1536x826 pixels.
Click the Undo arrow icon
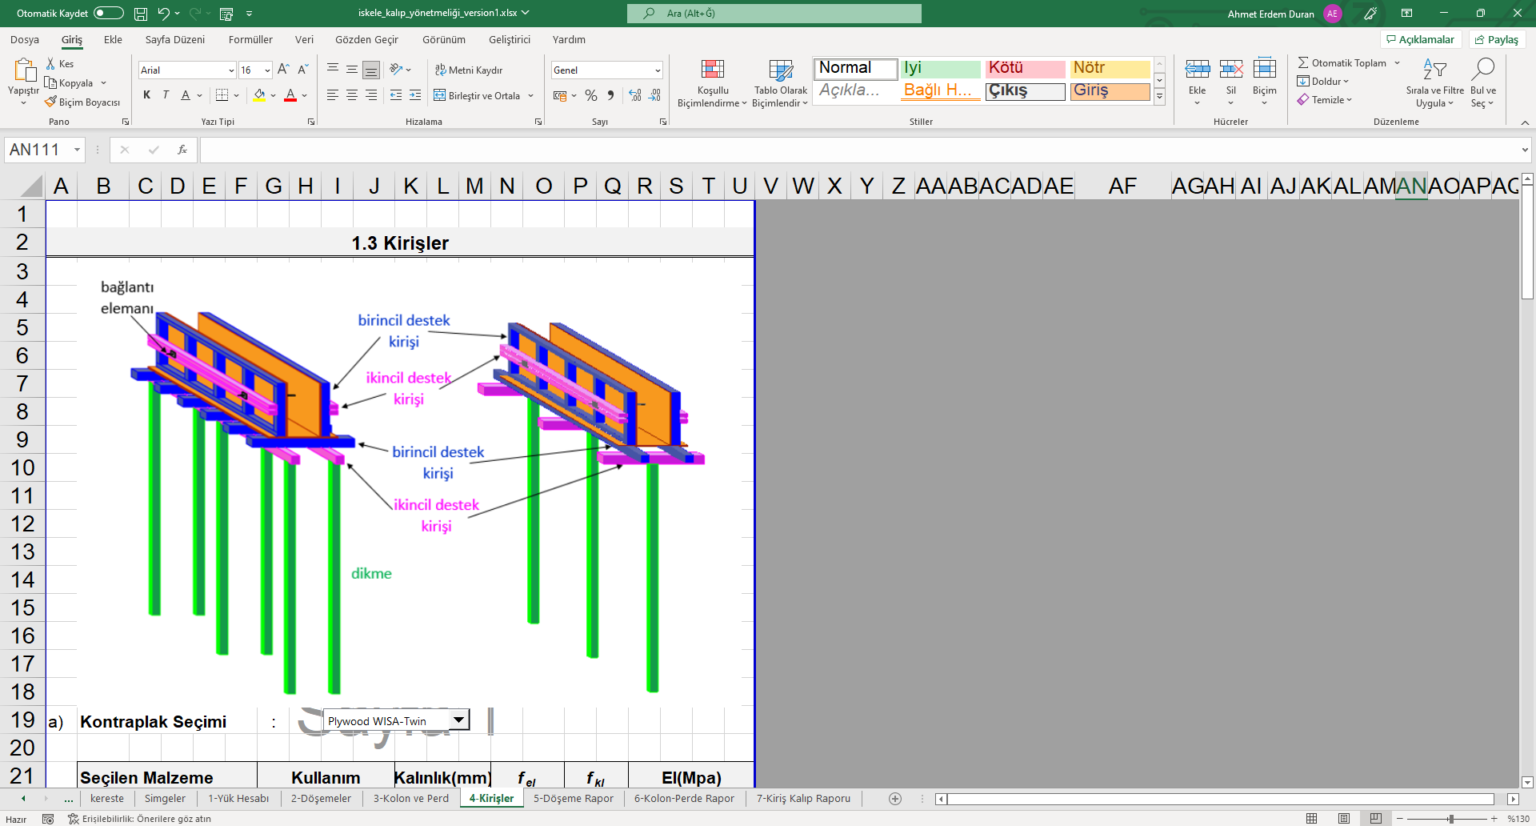point(164,14)
